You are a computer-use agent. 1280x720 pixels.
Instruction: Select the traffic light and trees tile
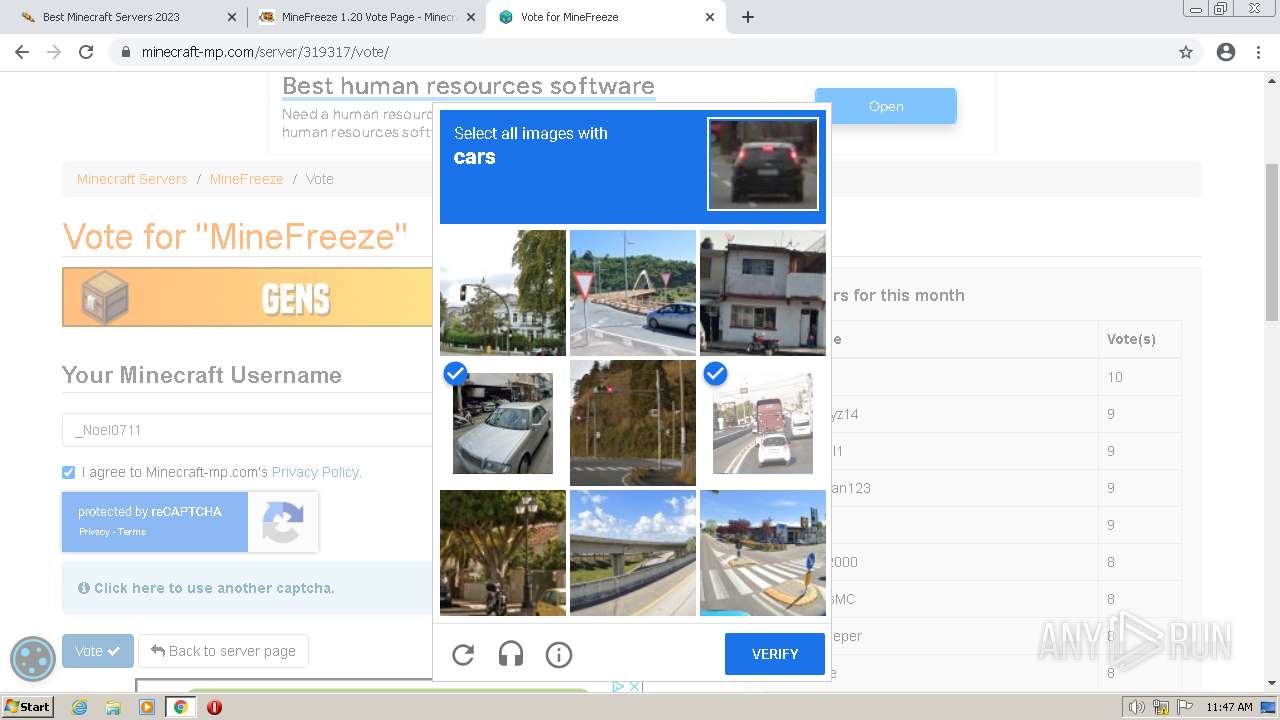click(x=503, y=293)
